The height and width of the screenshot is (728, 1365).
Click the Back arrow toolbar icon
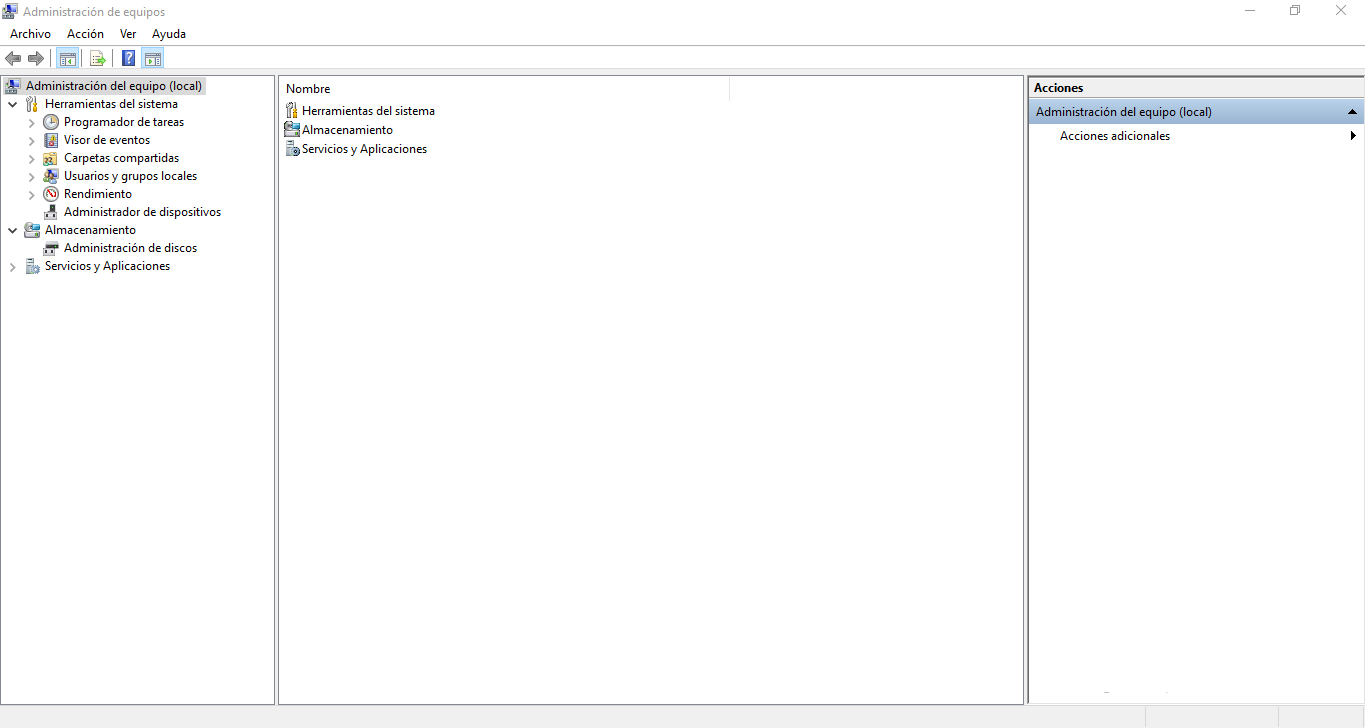pyautogui.click(x=13, y=58)
